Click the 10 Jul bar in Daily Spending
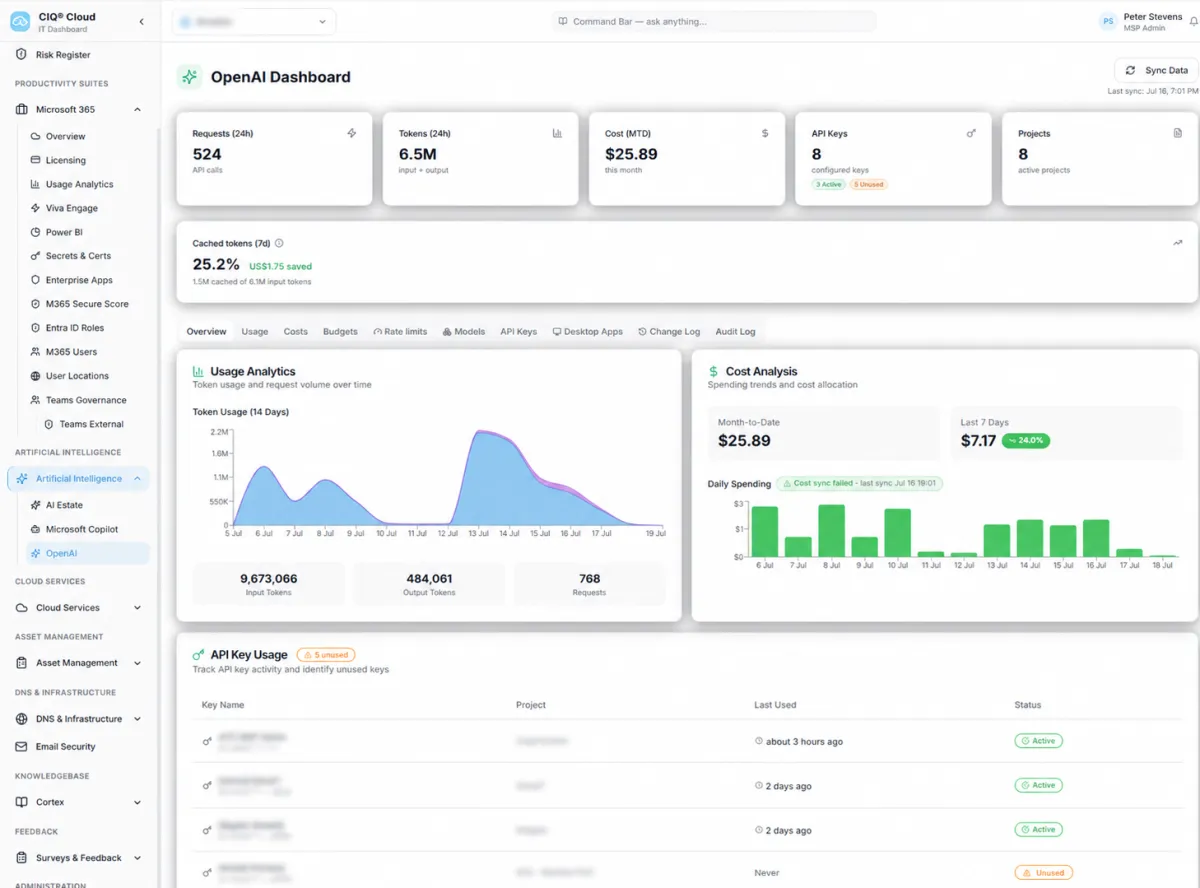This screenshot has width=1200, height=888. (898, 533)
